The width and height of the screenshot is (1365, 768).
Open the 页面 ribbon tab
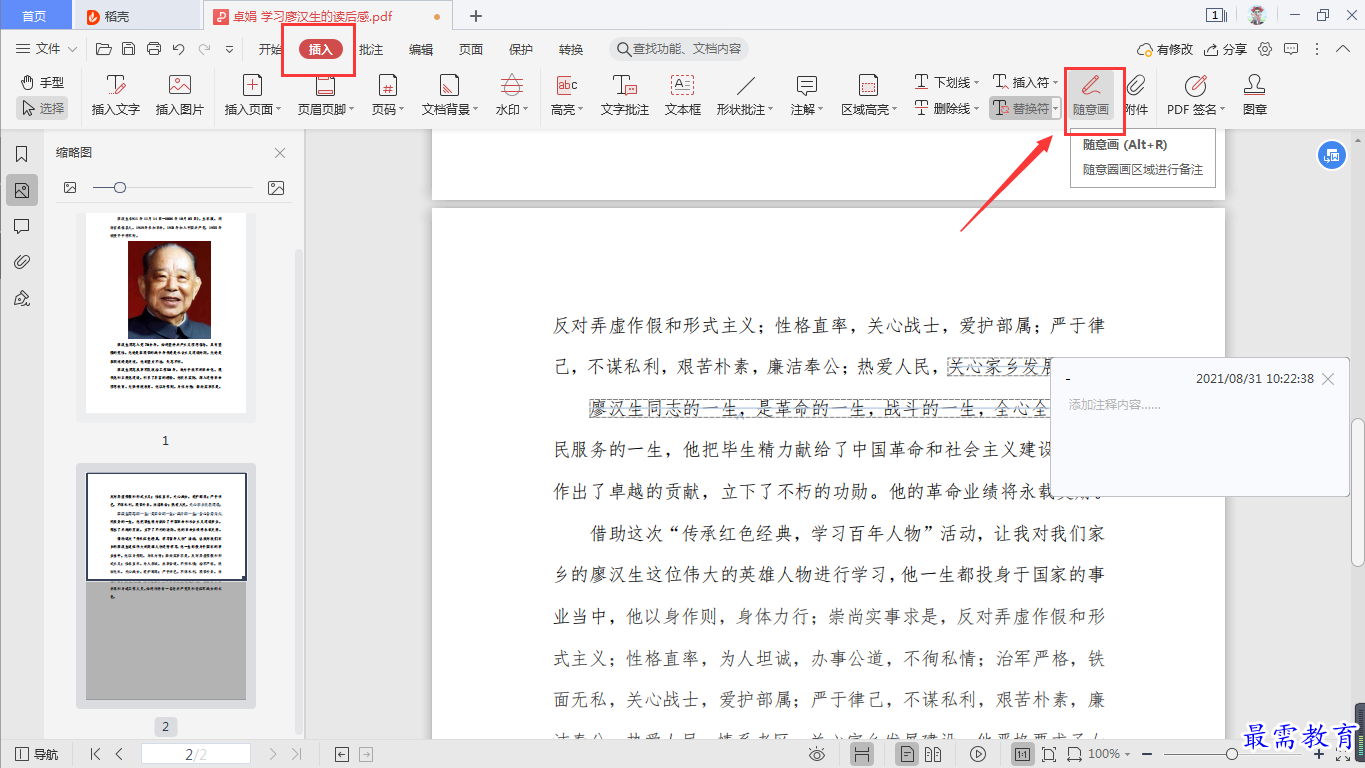coord(471,49)
